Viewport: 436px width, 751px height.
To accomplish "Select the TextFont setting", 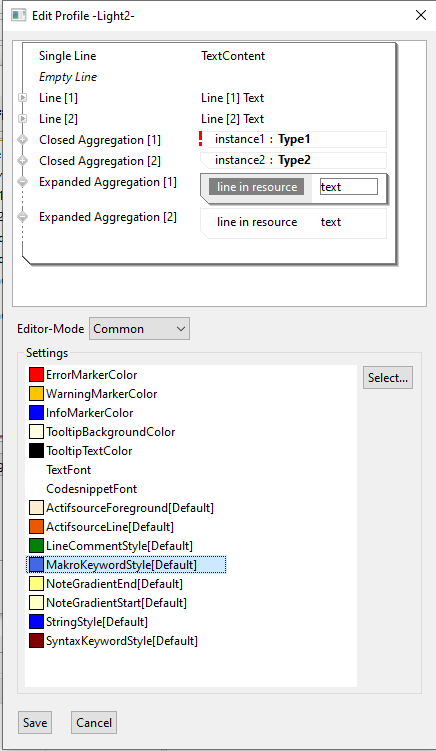I will 69,470.
